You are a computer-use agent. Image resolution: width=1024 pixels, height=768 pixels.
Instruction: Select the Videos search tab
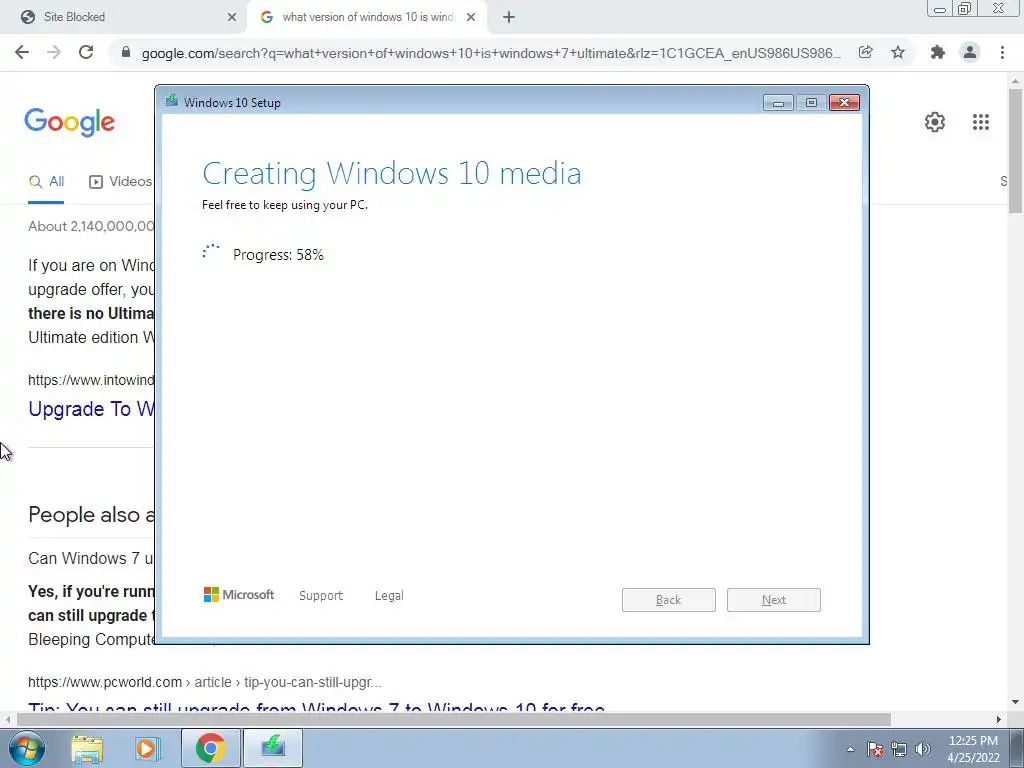pyautogui.click(x=120, y=182)
